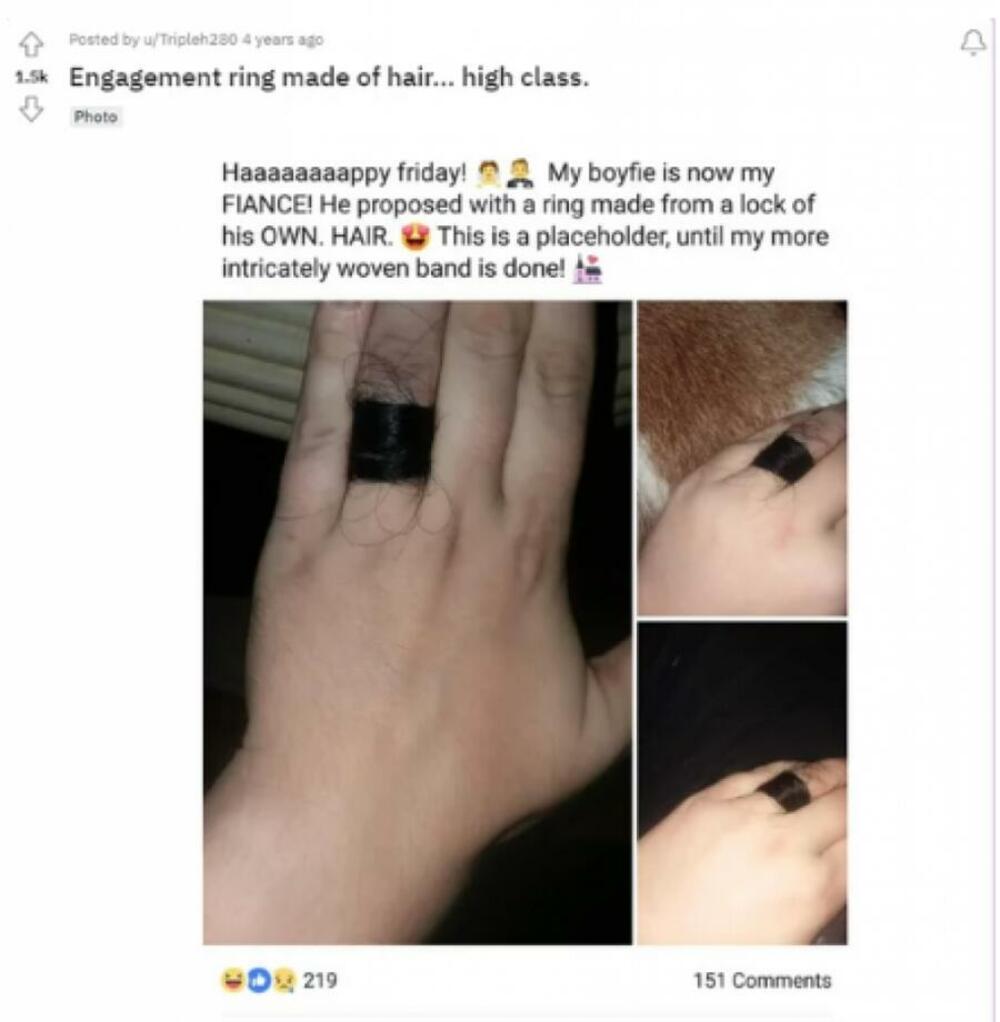Open the top-right photo with orange fur
Viewport: 1000px width, 1022px height.
click(743, 458)
